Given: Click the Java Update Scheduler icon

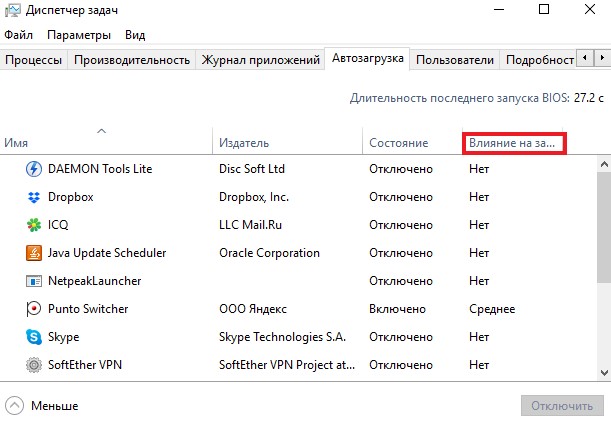Looking at the screenshot, I should (x=34, y=253).
